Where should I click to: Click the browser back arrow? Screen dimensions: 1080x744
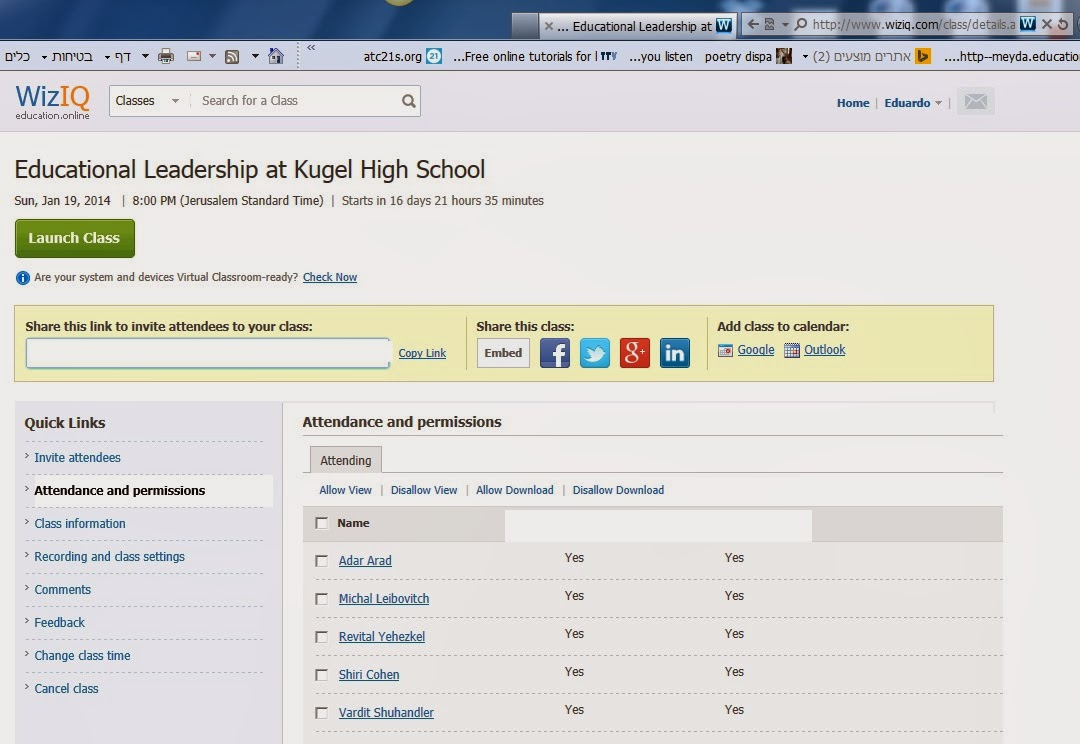point(753,24)
